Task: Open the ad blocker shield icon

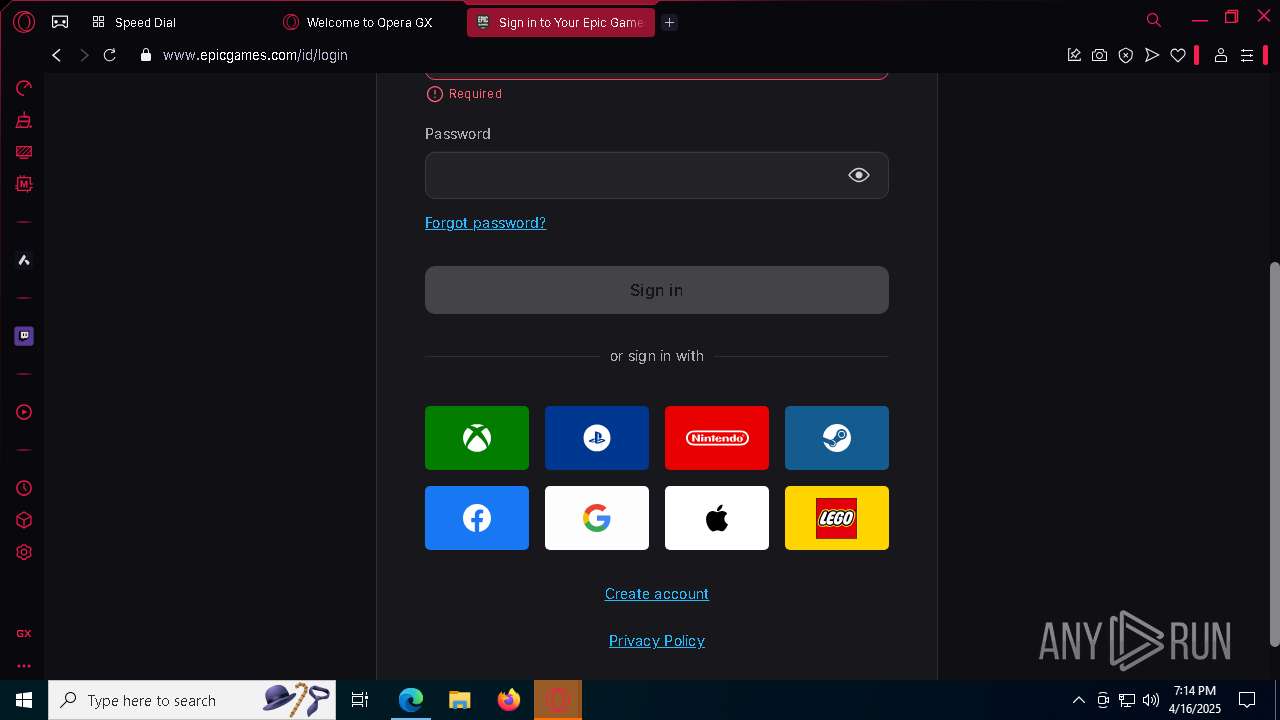Action: 1126,55
